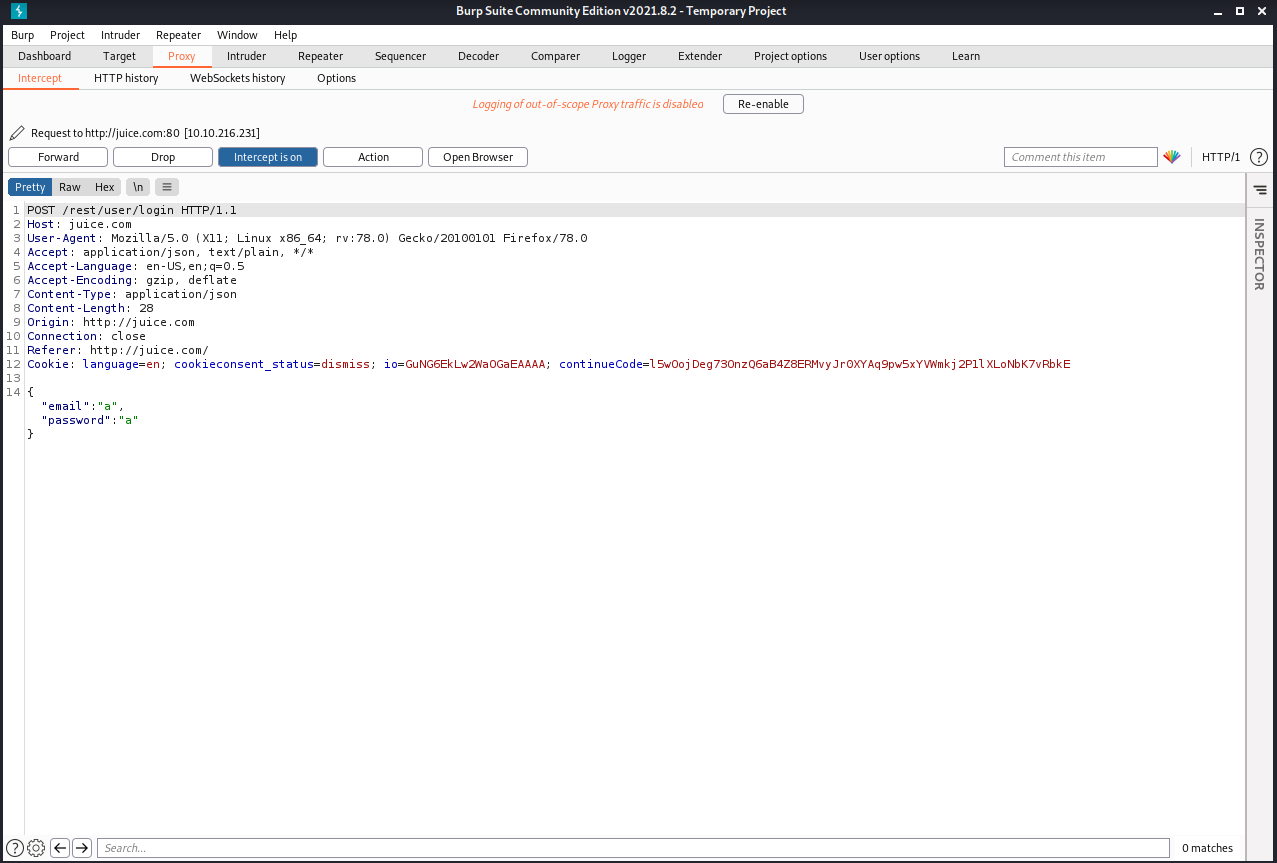This screenshot has width=1277, height=863.
Task: Select the Proxy tool tab
Action: [x=182, y=56]
